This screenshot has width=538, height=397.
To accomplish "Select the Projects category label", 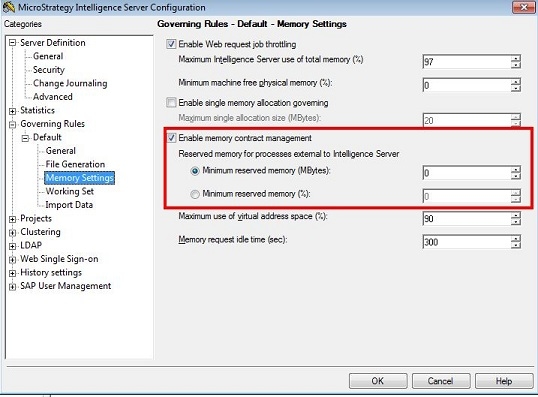I will click(36, 218).
